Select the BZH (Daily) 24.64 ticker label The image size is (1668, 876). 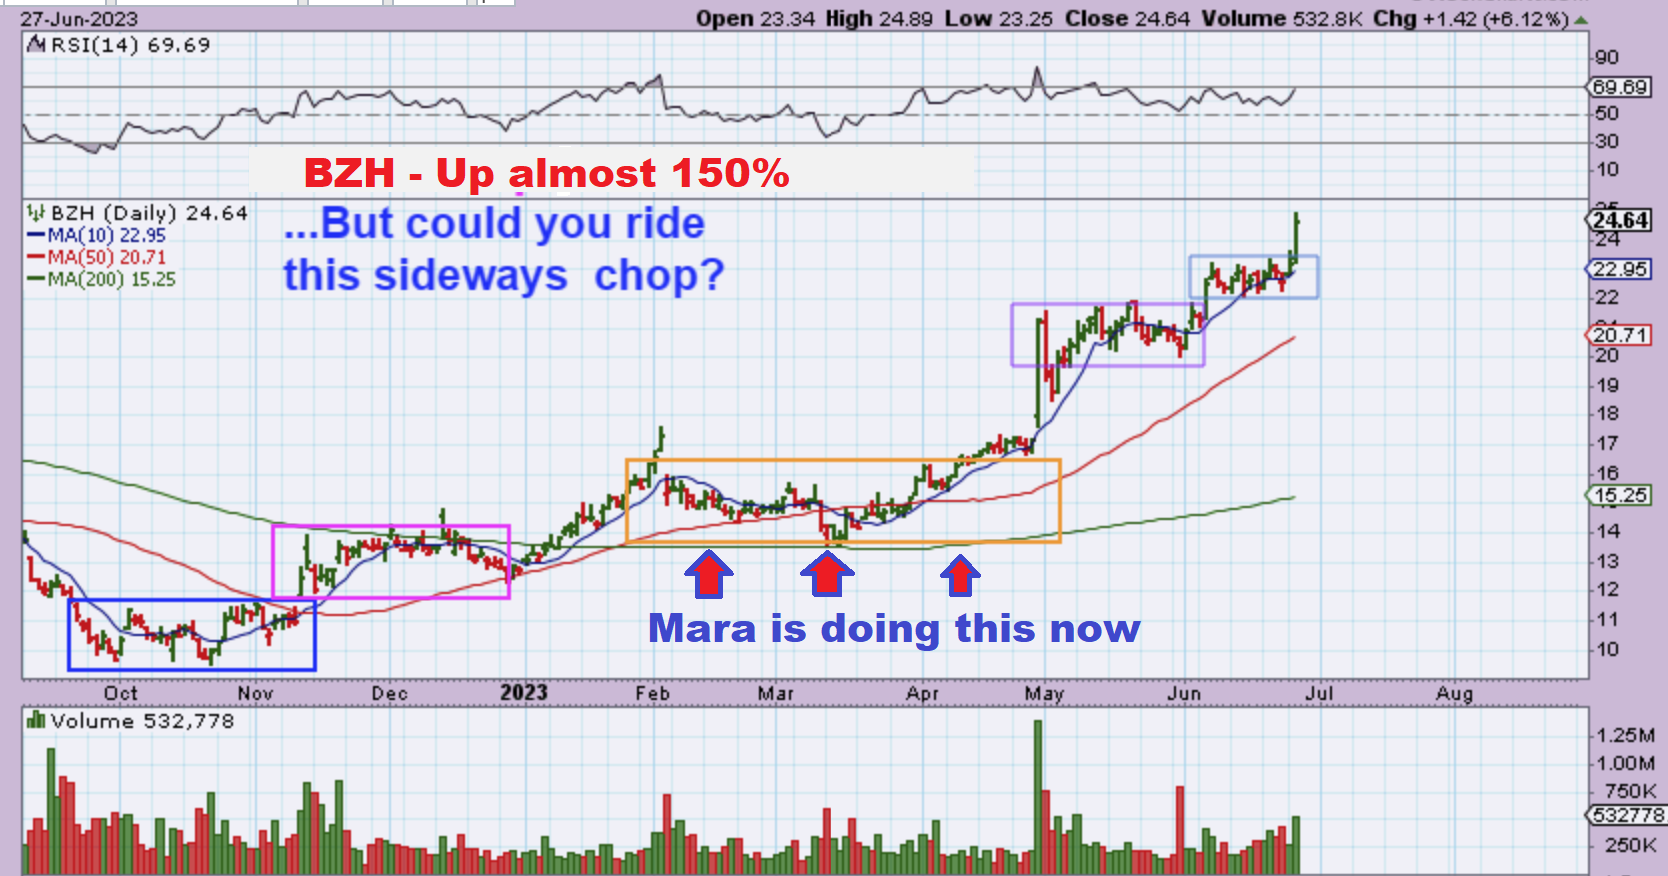pos(149,213)
